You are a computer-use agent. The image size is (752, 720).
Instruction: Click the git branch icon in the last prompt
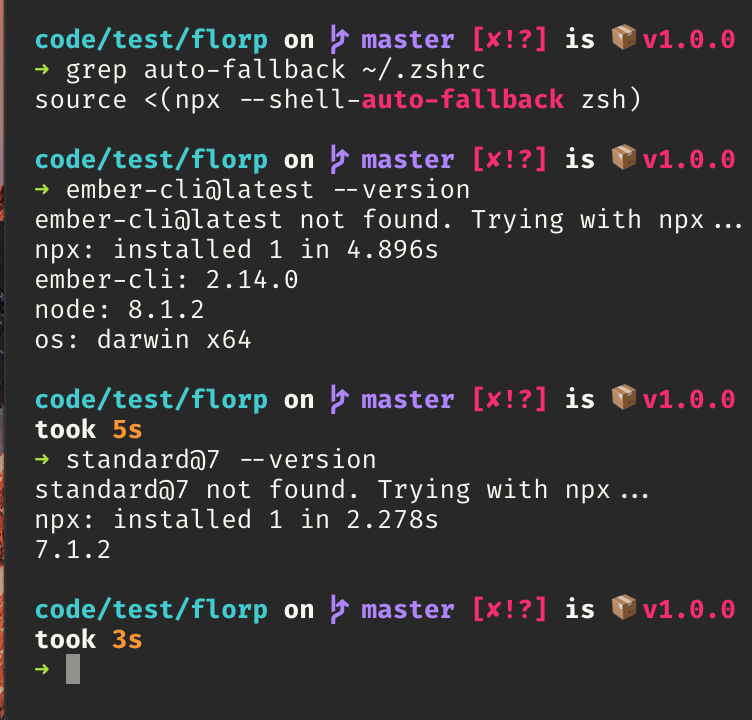coord(339,609)
